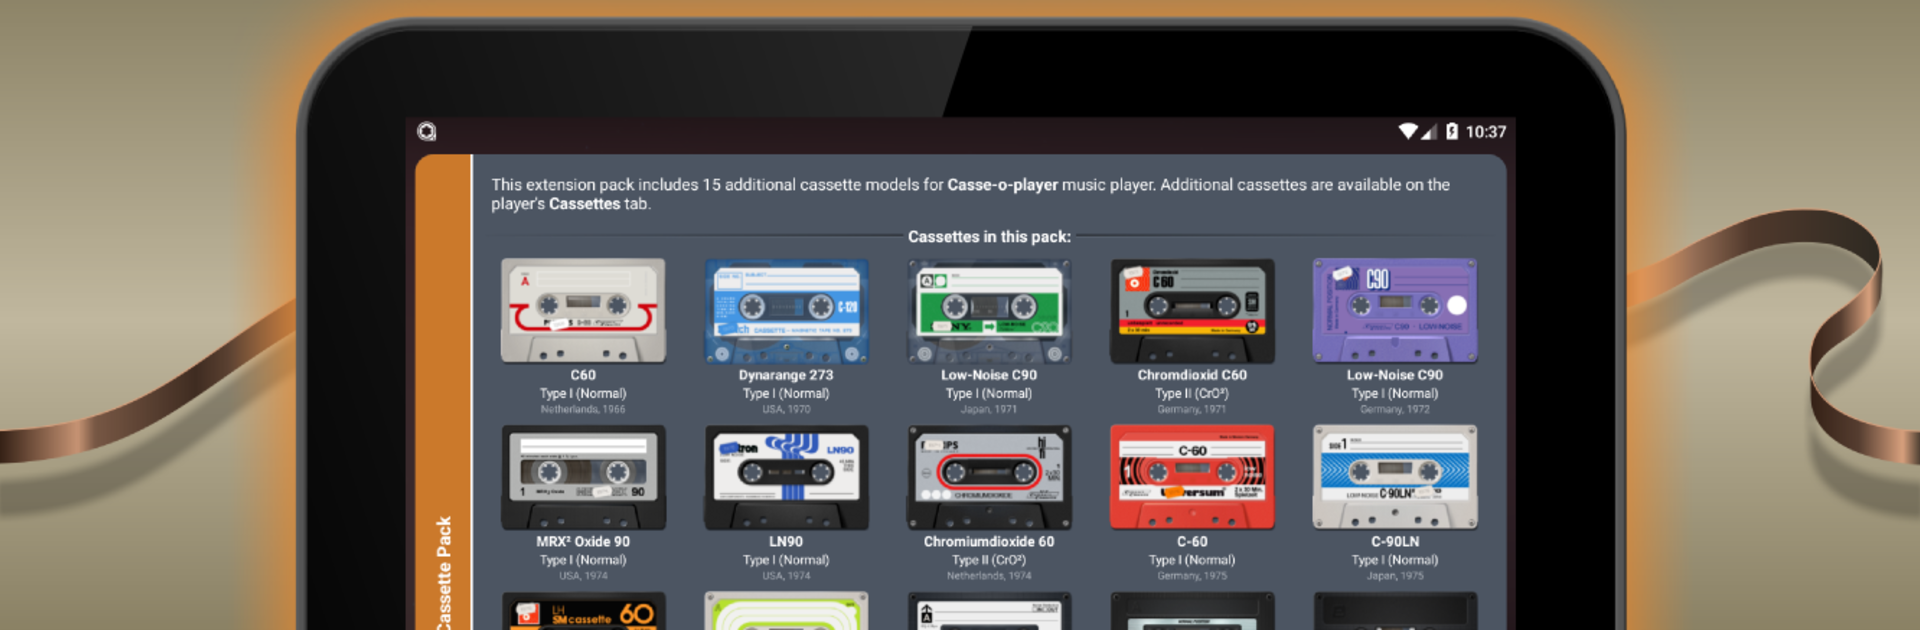Click the 'Japan, 1971' caption
The image size is (1920, 630).
click(989, 409)
